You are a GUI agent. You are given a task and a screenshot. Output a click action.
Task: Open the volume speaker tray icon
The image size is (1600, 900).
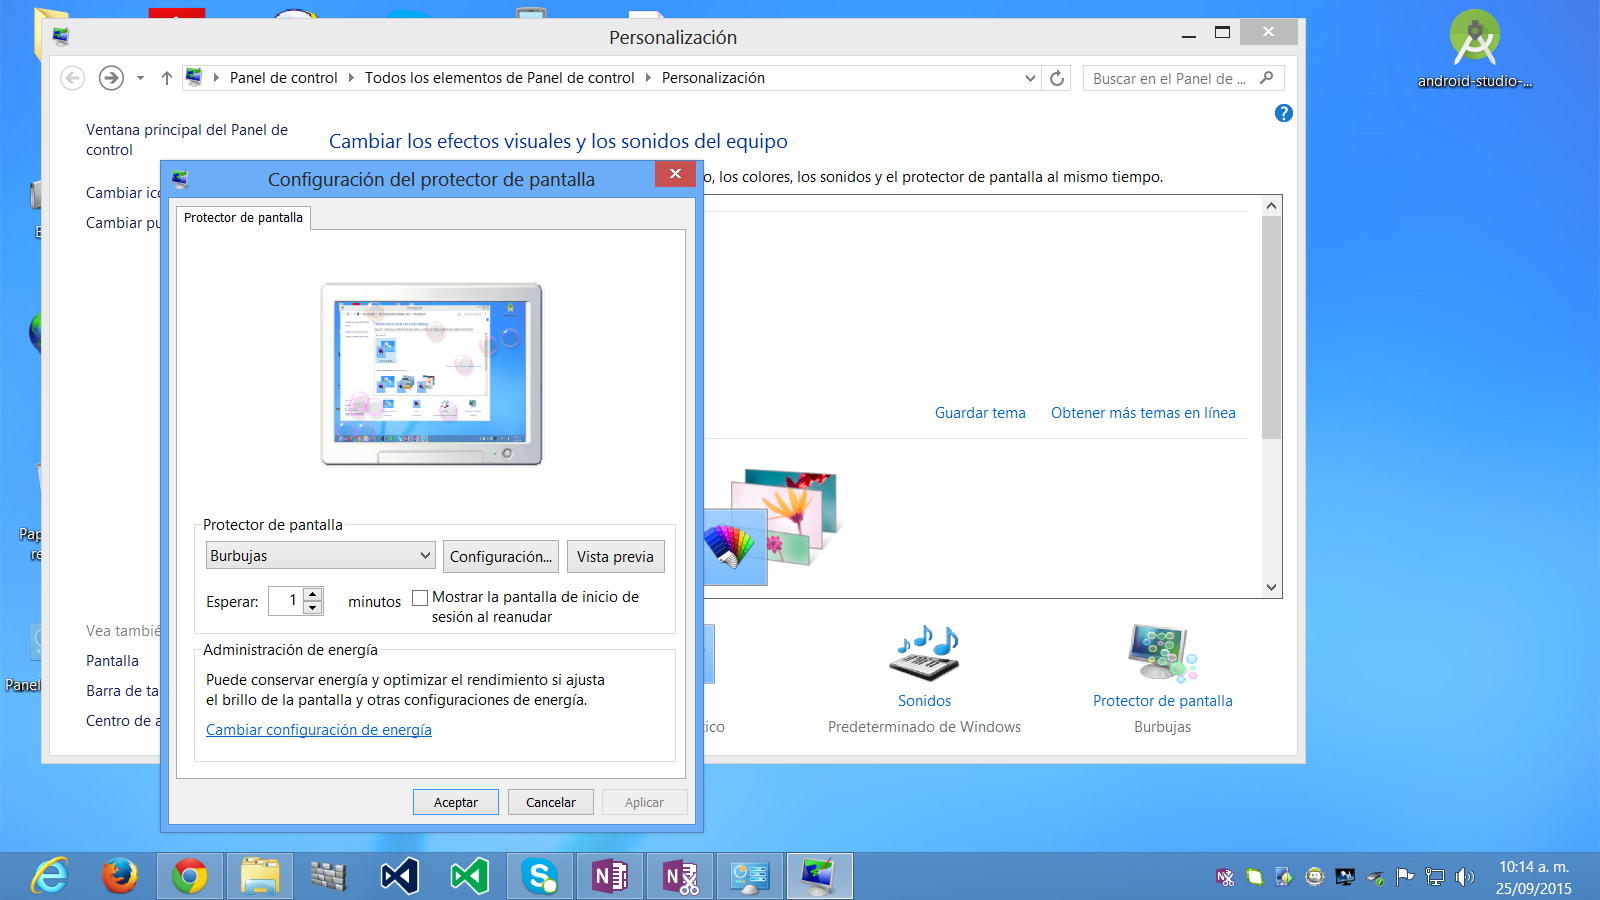(1465, 877)
